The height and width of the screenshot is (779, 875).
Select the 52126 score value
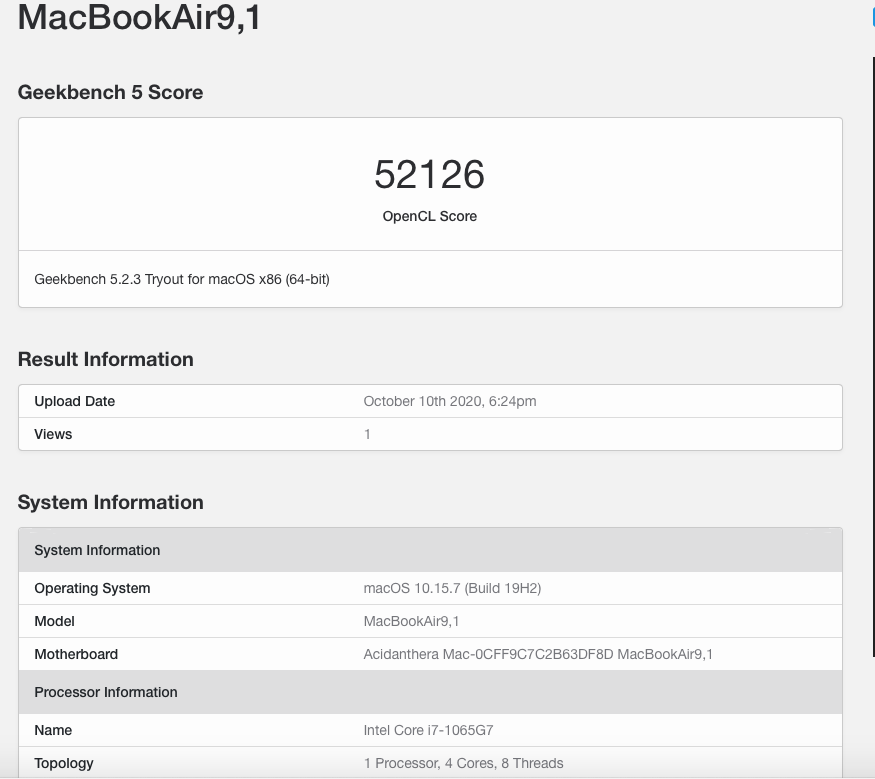coord(430,174)
